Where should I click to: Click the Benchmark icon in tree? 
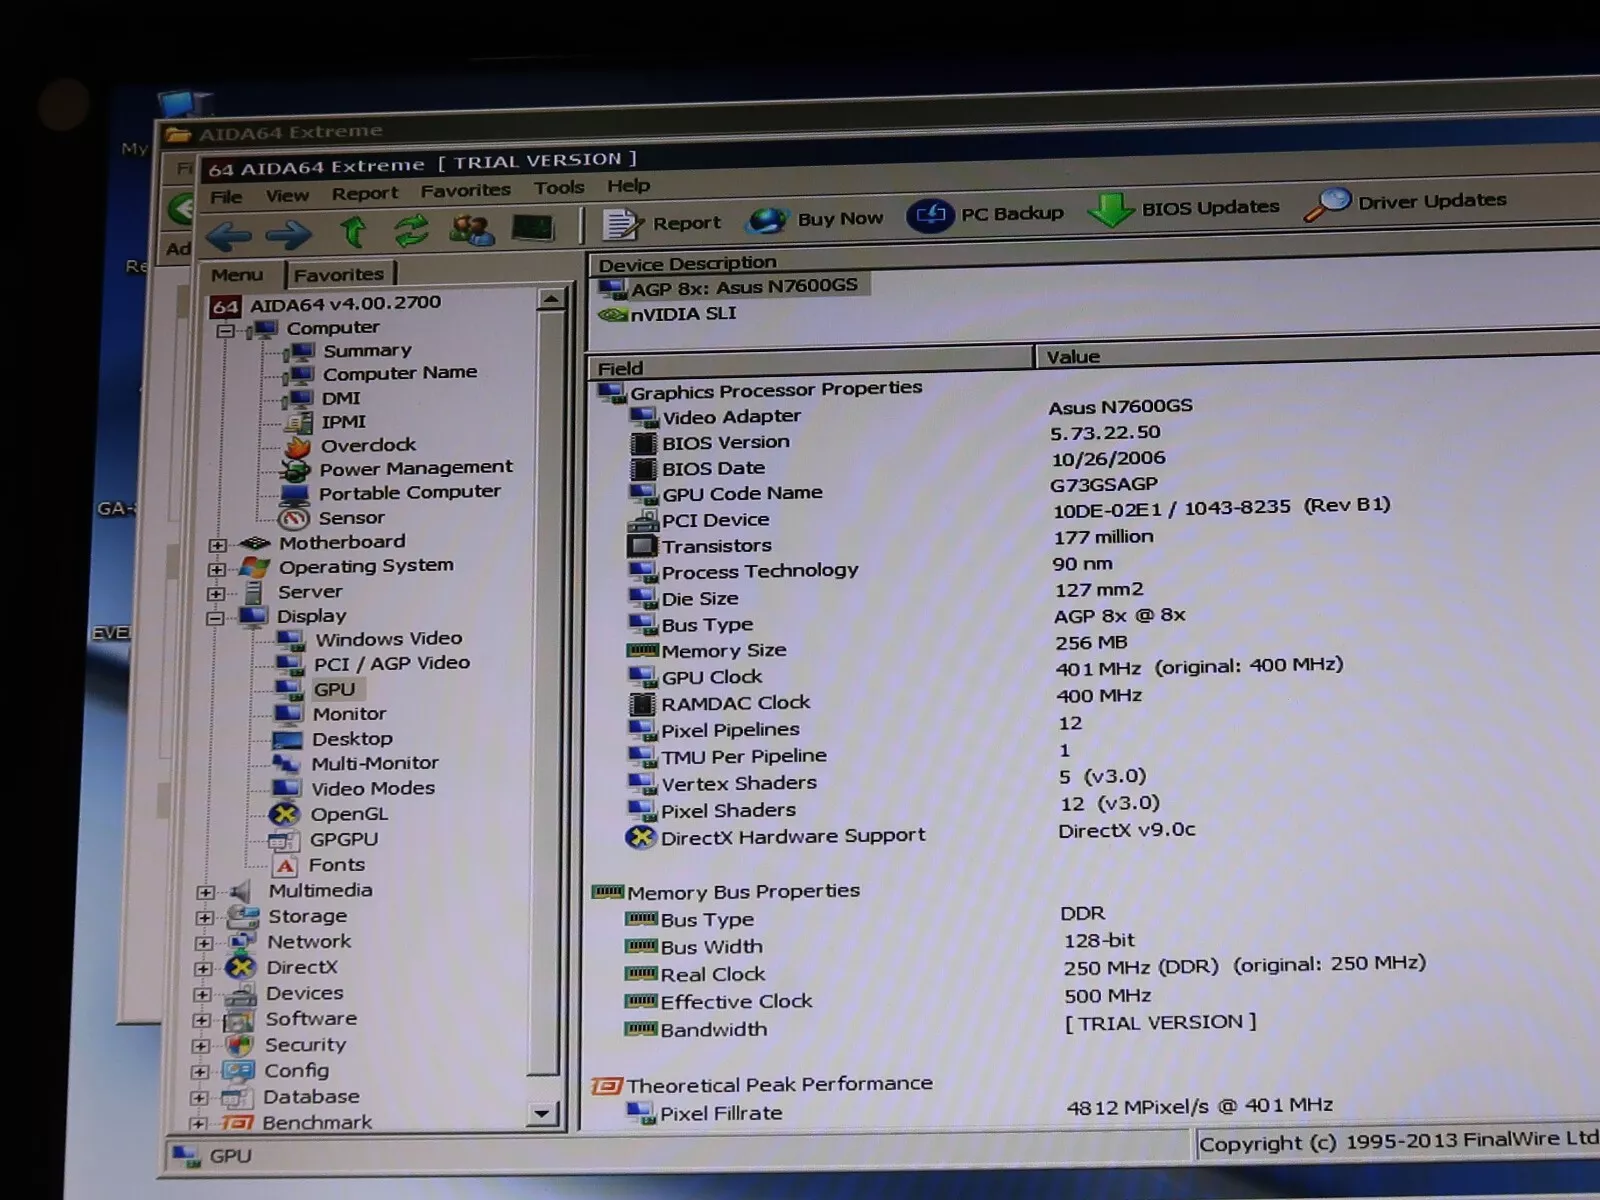236,1123
